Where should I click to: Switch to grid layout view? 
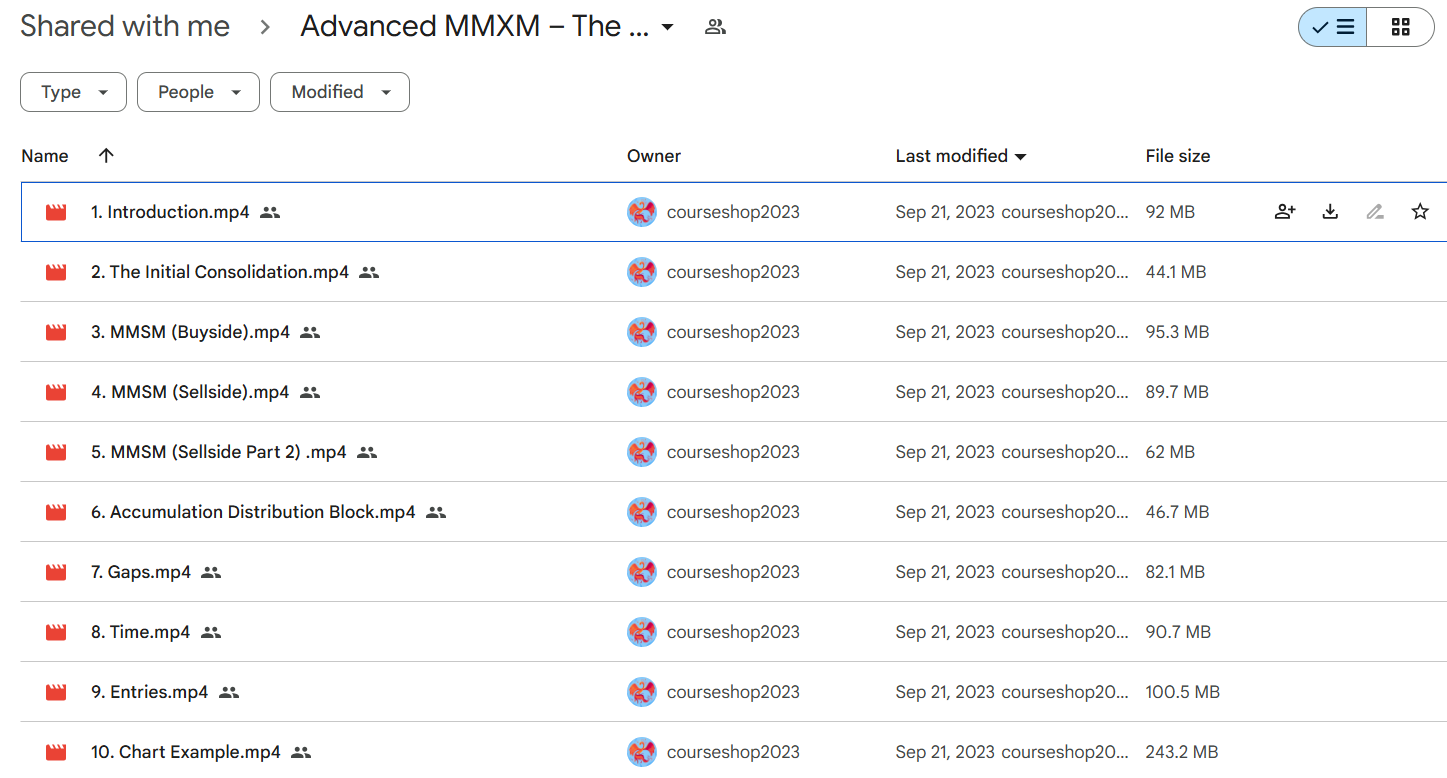point(1400,27)
